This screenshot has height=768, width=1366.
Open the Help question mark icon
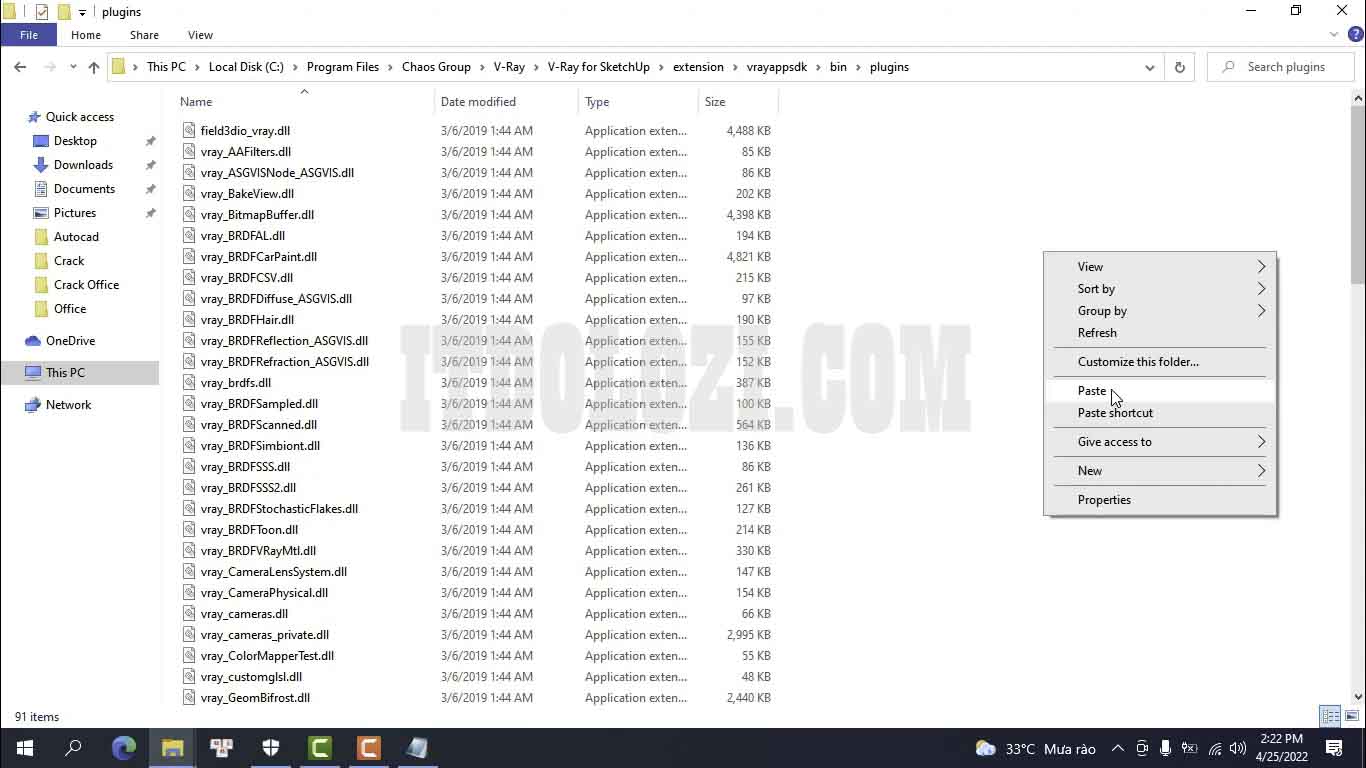[x=1355, y=35]
